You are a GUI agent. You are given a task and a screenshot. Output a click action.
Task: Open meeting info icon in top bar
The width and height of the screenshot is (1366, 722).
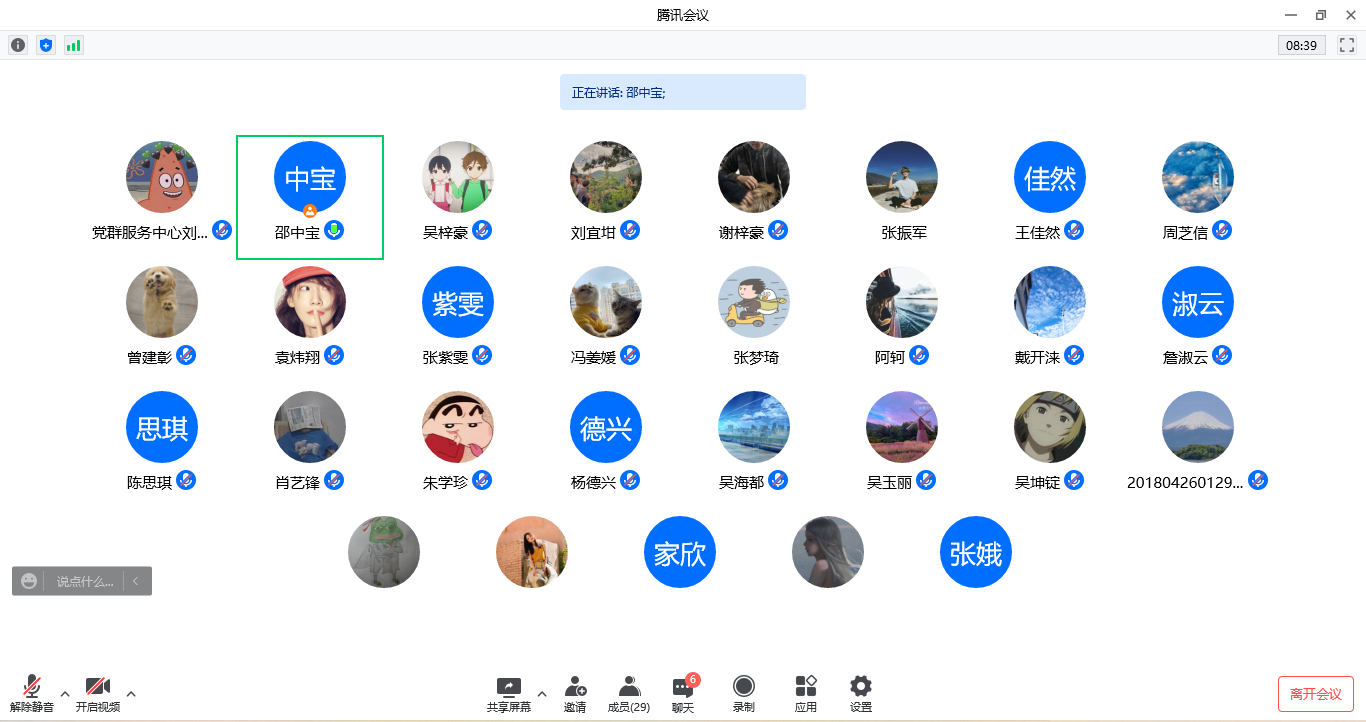(x=18, y=45)
